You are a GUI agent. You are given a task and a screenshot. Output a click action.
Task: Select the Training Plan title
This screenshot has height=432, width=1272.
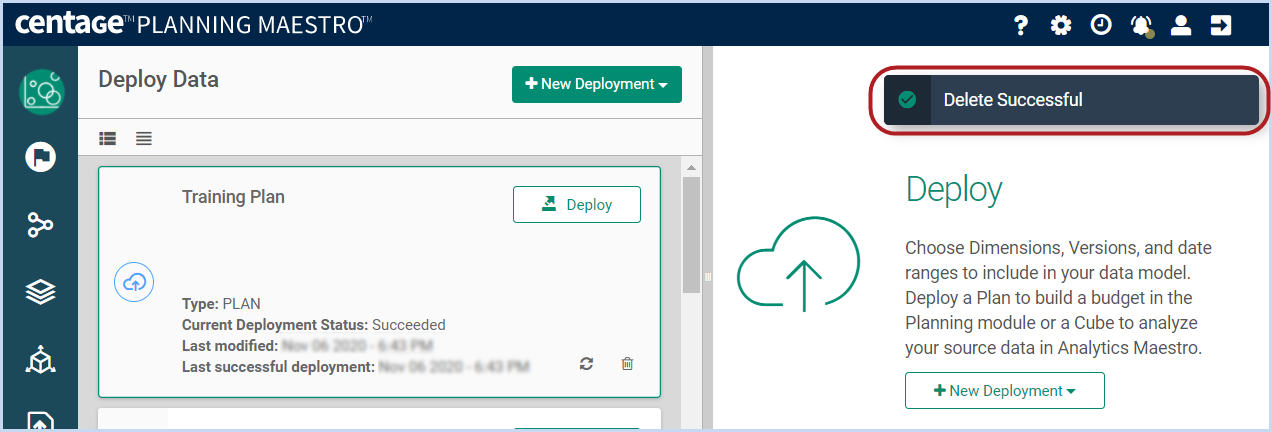233,197
